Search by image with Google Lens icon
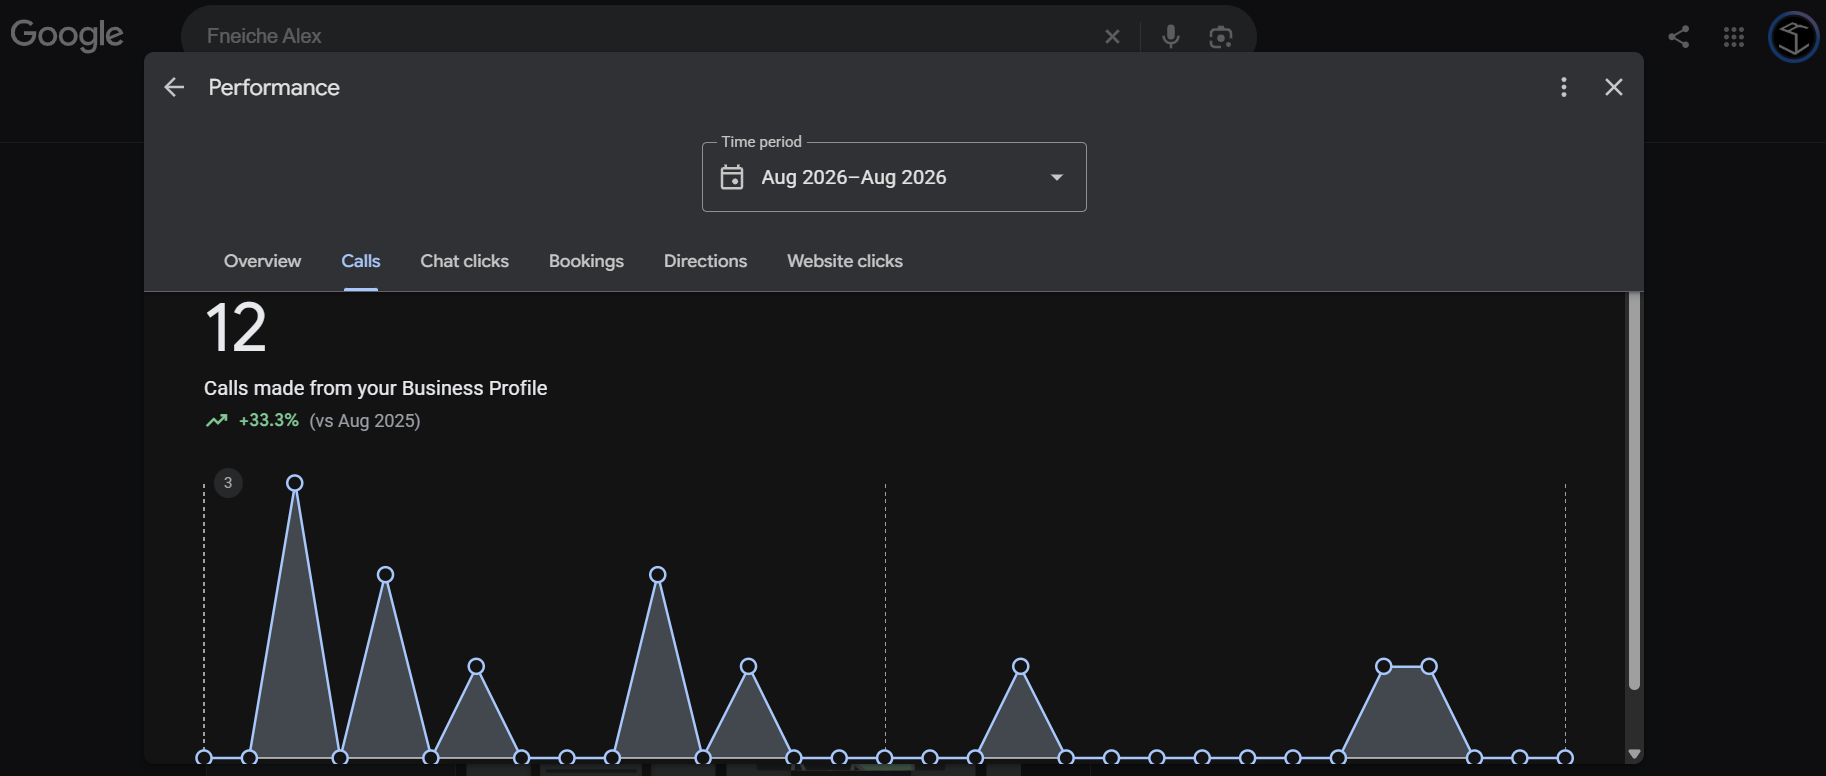This screenshot has width=1826, height=776. click(1220, 37)
